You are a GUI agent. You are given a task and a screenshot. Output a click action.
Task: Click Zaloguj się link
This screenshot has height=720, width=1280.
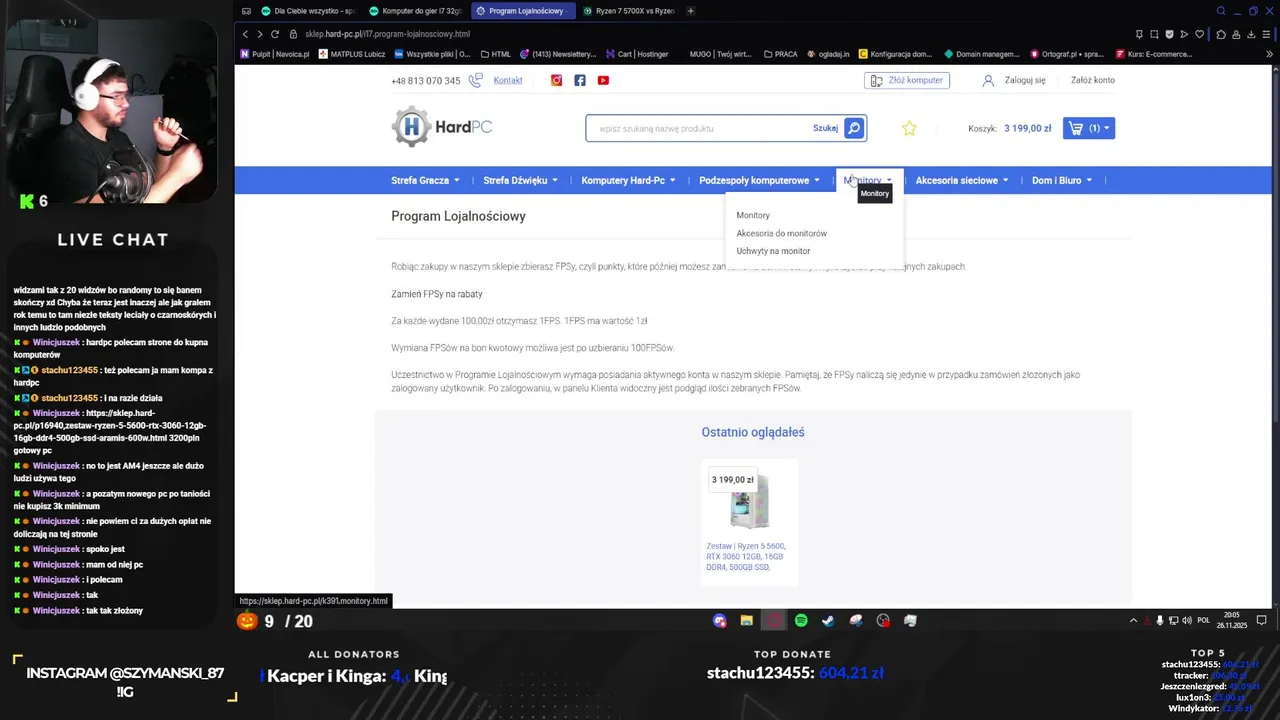[x=1025, y=80]
